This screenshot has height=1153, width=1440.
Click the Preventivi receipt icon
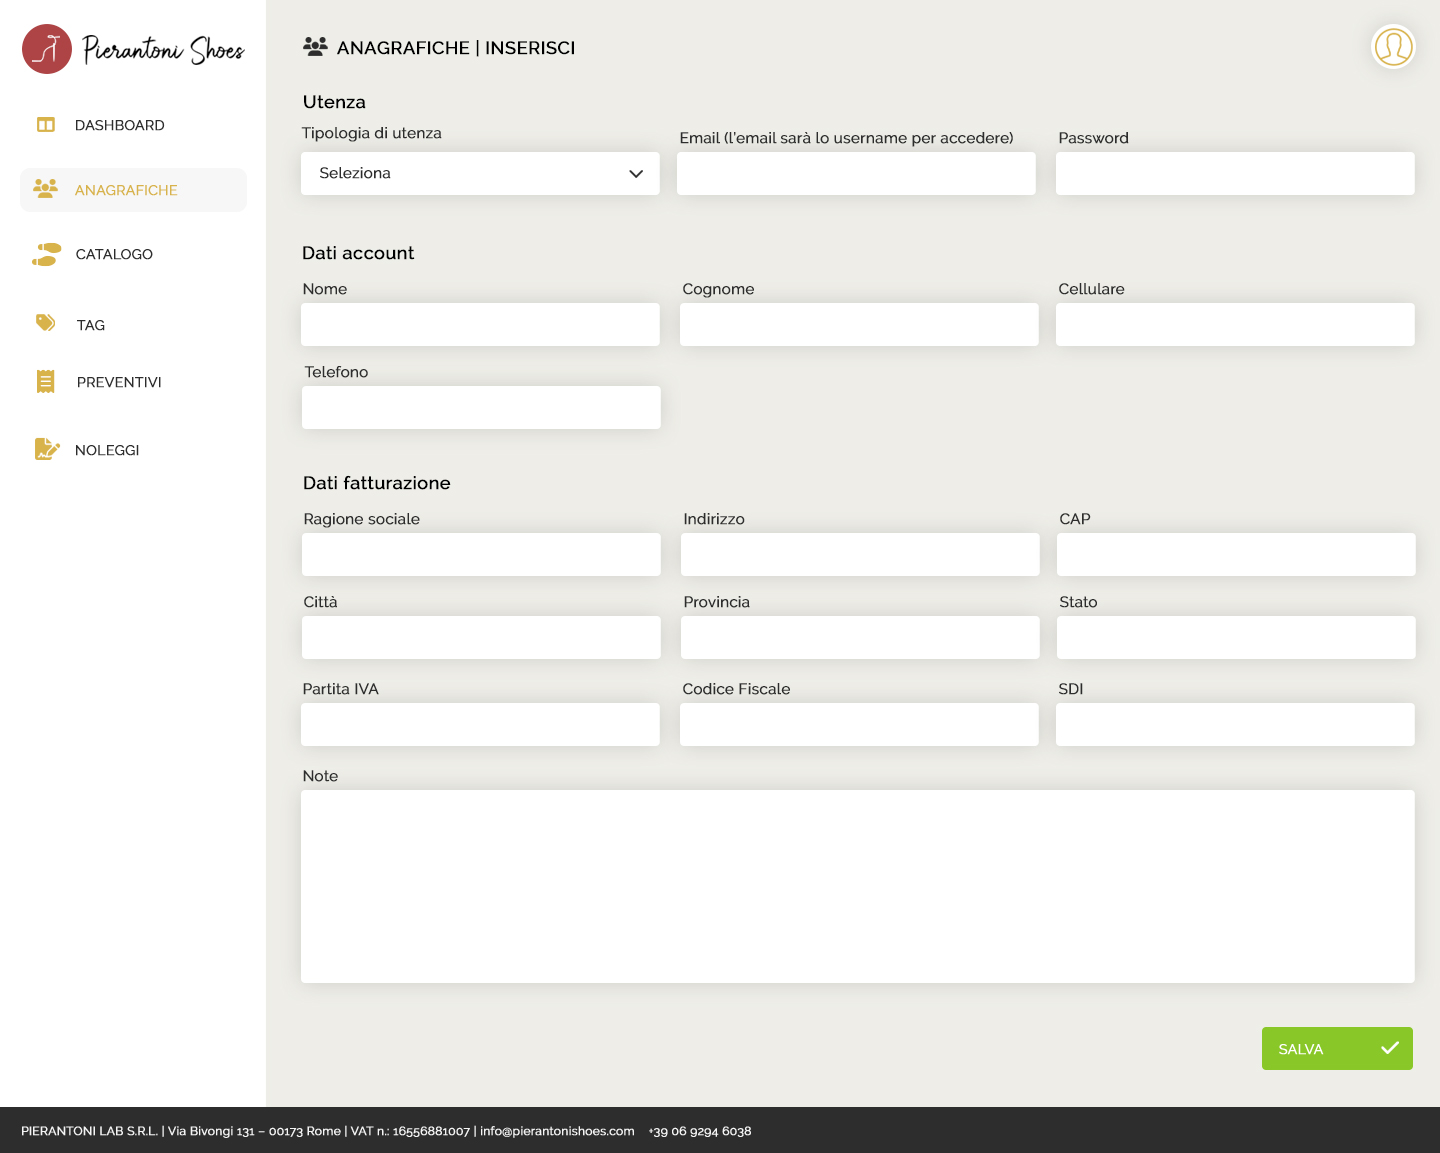46,381
